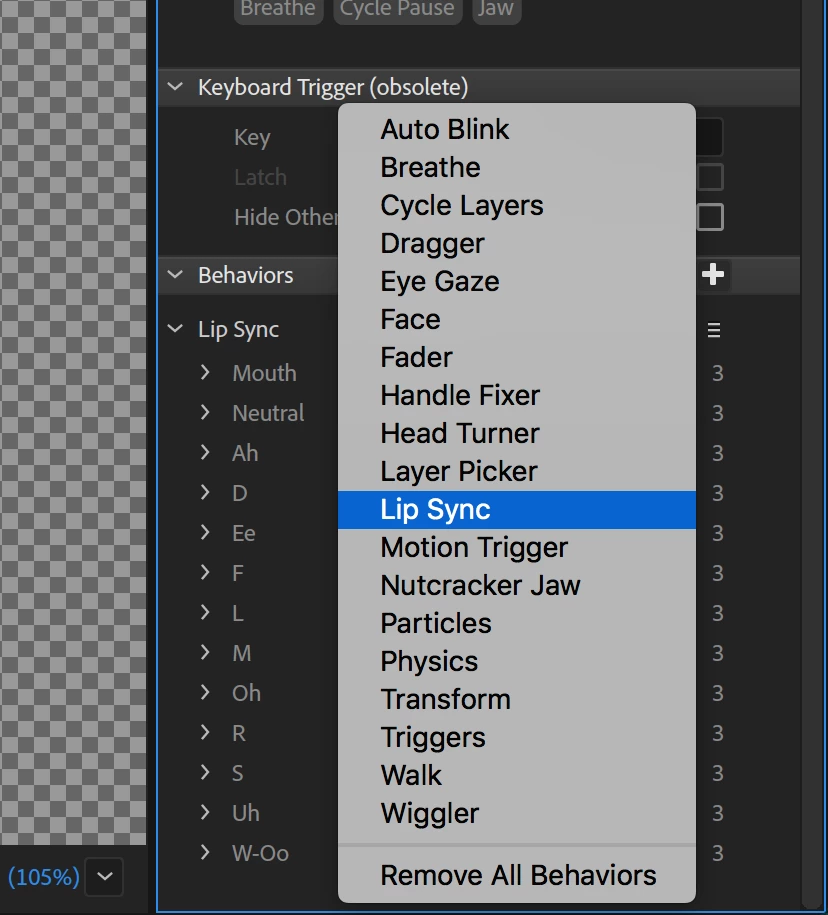Add the Motion Trigger behavior
This screenshot has width=828, height=915.
(x=516, y=547)
